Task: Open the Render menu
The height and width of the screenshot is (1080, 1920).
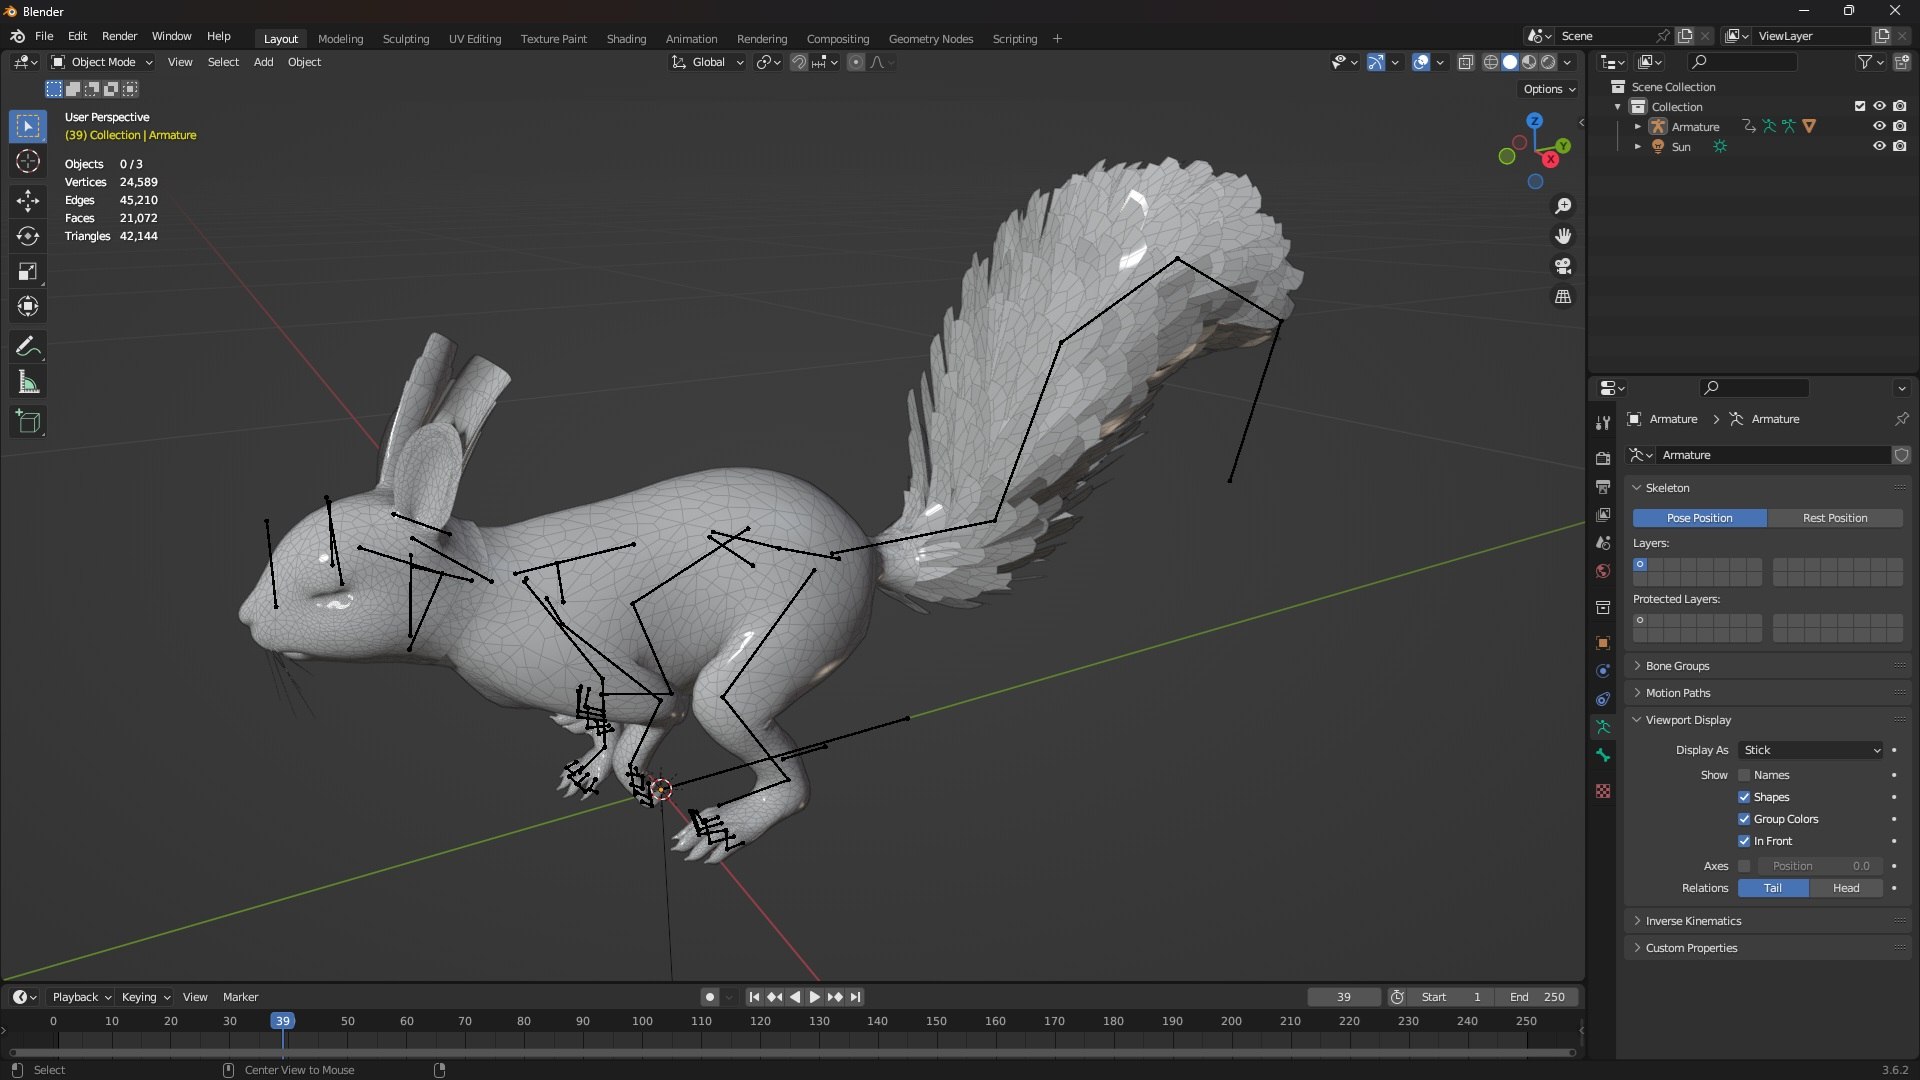Action: click(x=119, y=36)
